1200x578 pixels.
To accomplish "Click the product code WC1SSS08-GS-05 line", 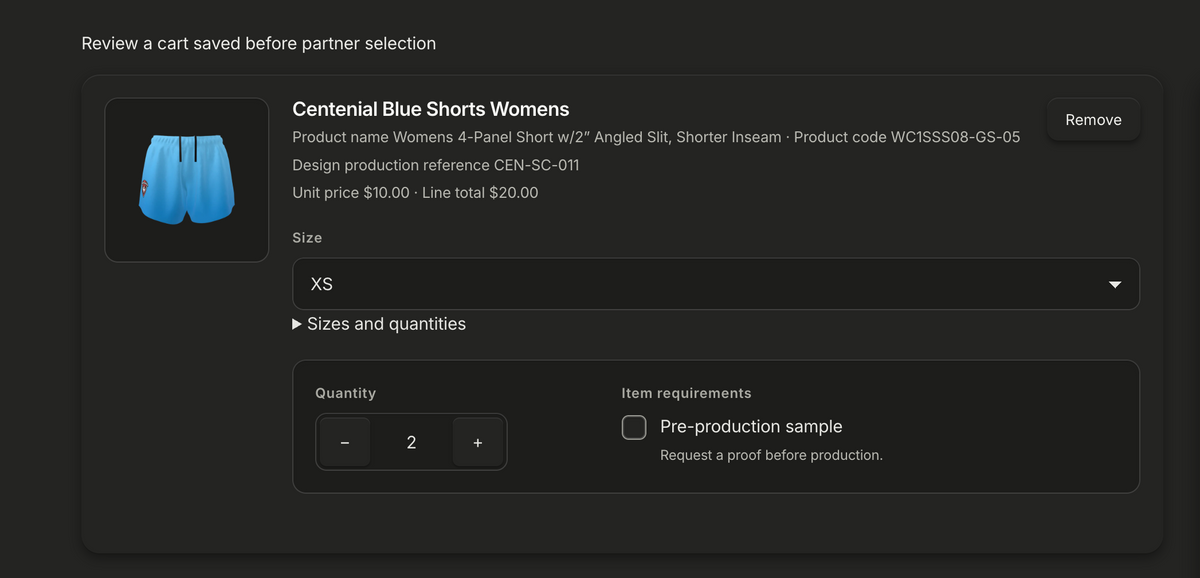I will tap(656, 137).
